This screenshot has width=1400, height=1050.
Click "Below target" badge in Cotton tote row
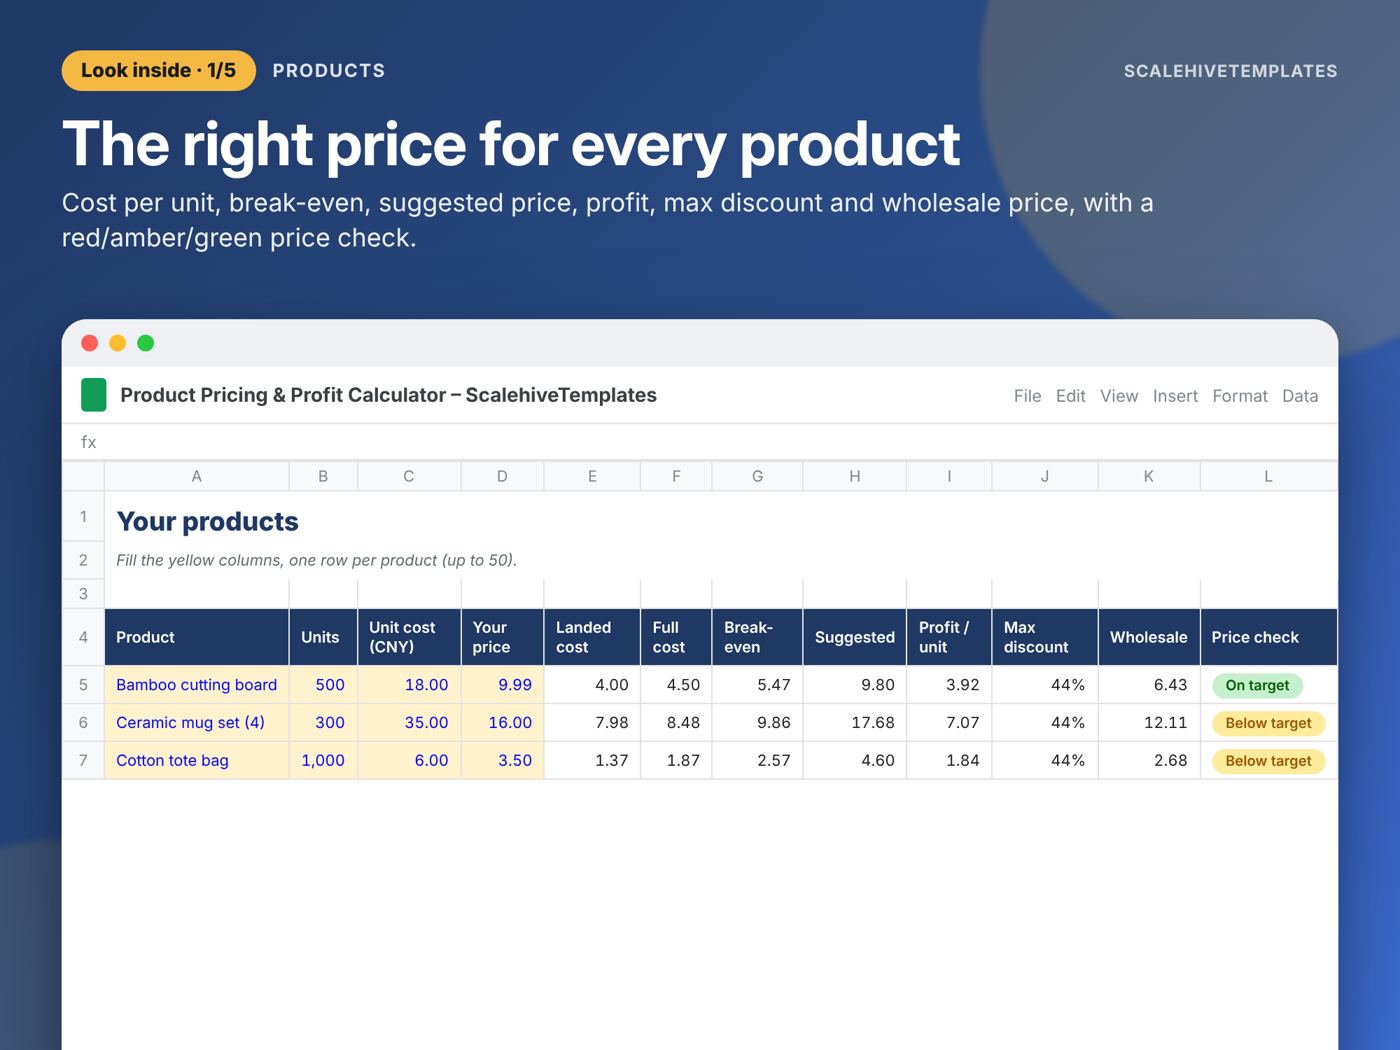[x=1268, y=761]
